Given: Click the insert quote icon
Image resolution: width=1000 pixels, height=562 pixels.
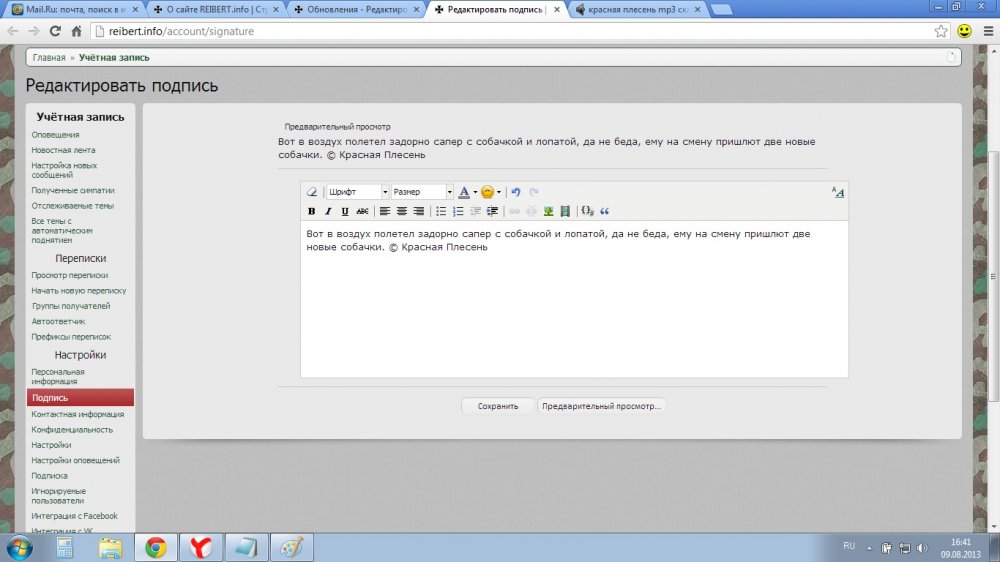Looking at the screenshot, I should tap(605, 211).
